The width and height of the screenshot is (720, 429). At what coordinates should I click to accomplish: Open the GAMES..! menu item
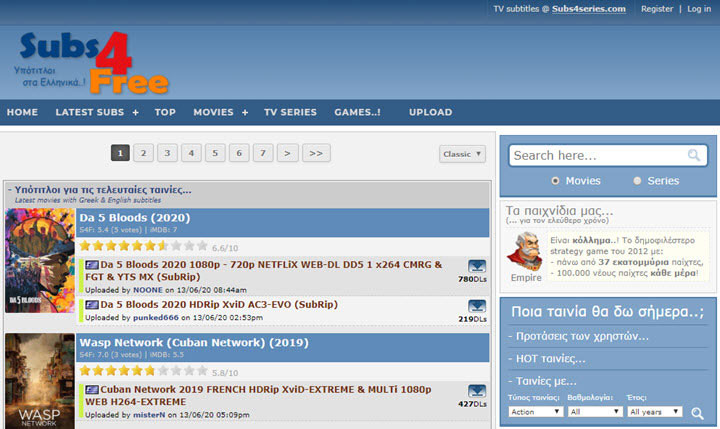357,112
